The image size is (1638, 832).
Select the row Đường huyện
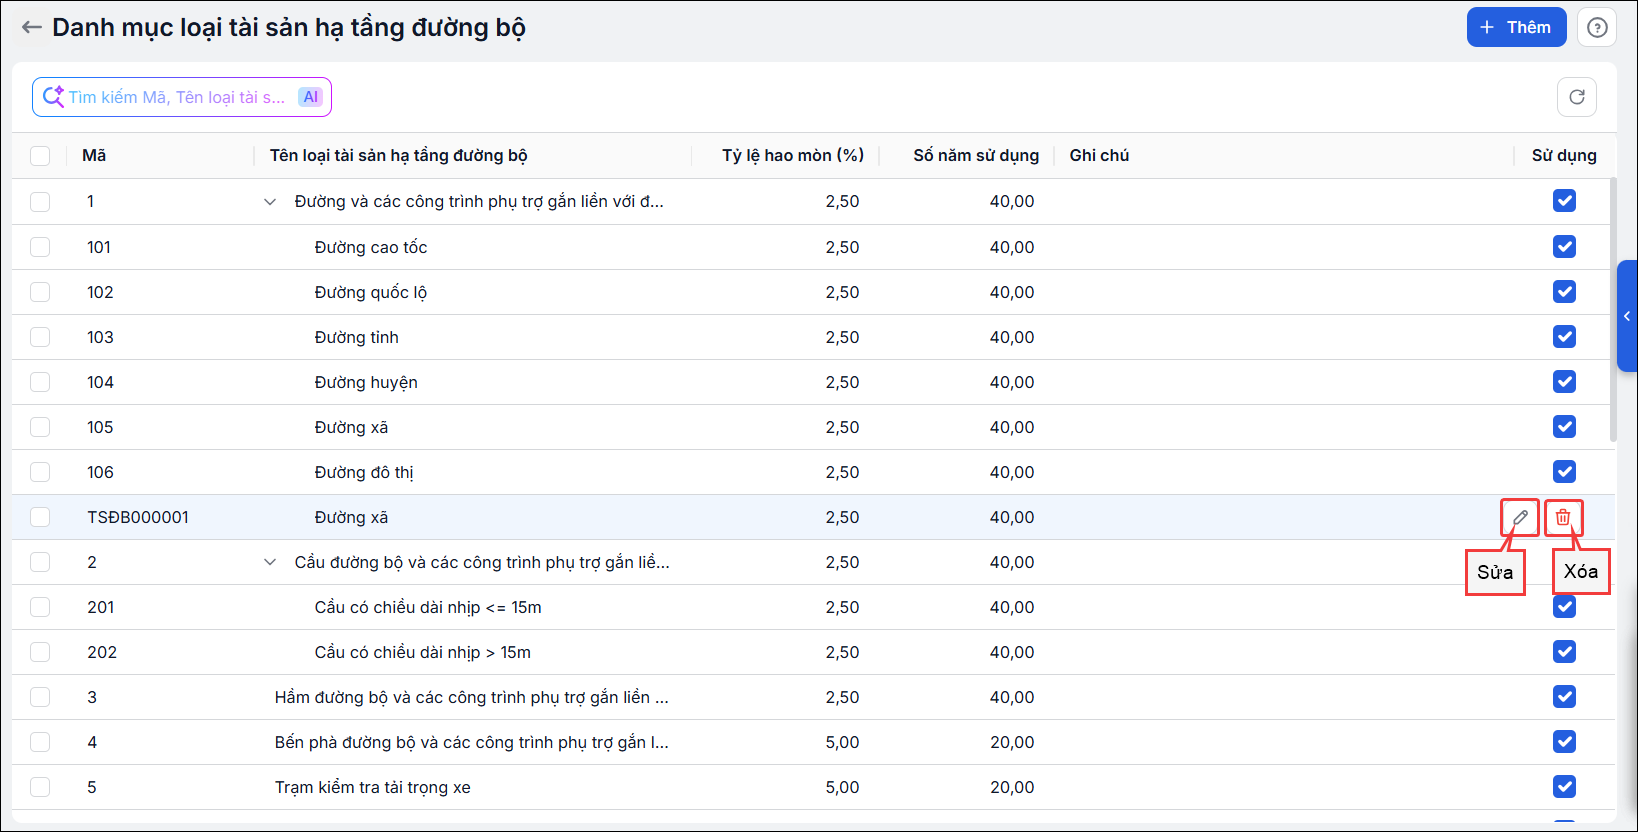tap(814, 382)
